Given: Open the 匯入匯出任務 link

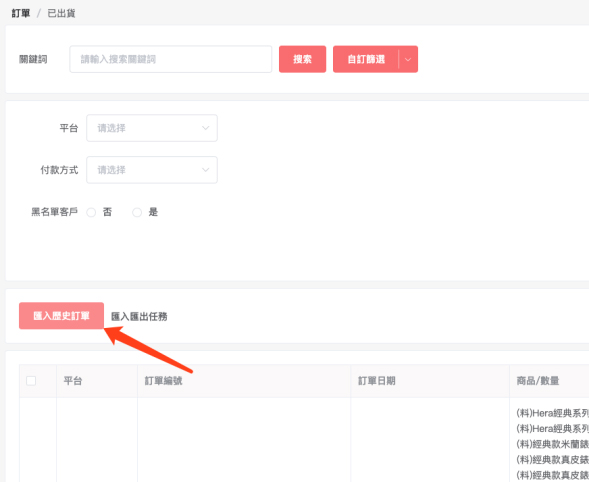Looking at the screenshot, I should 139,316.
